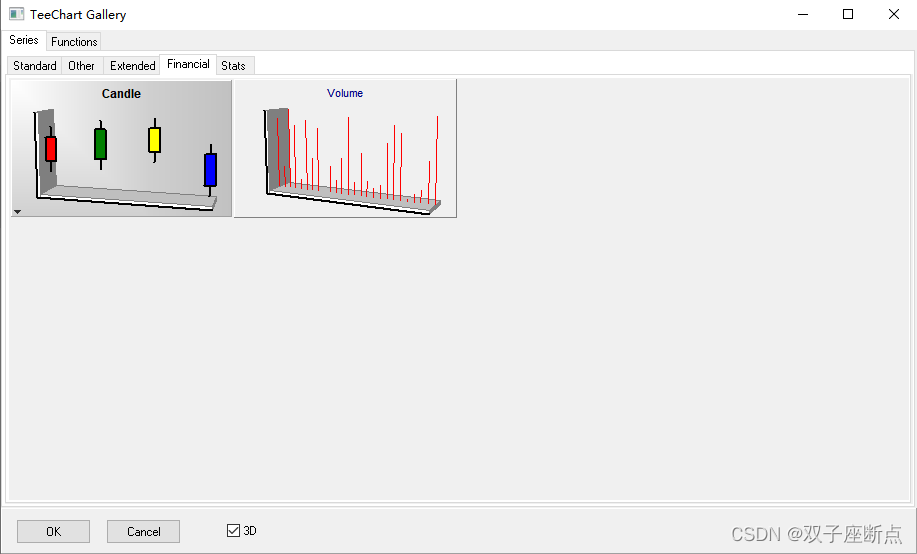Open the Financial series tab
The width and height of the screenshot is (917, 554).
(x=188, y=64)
